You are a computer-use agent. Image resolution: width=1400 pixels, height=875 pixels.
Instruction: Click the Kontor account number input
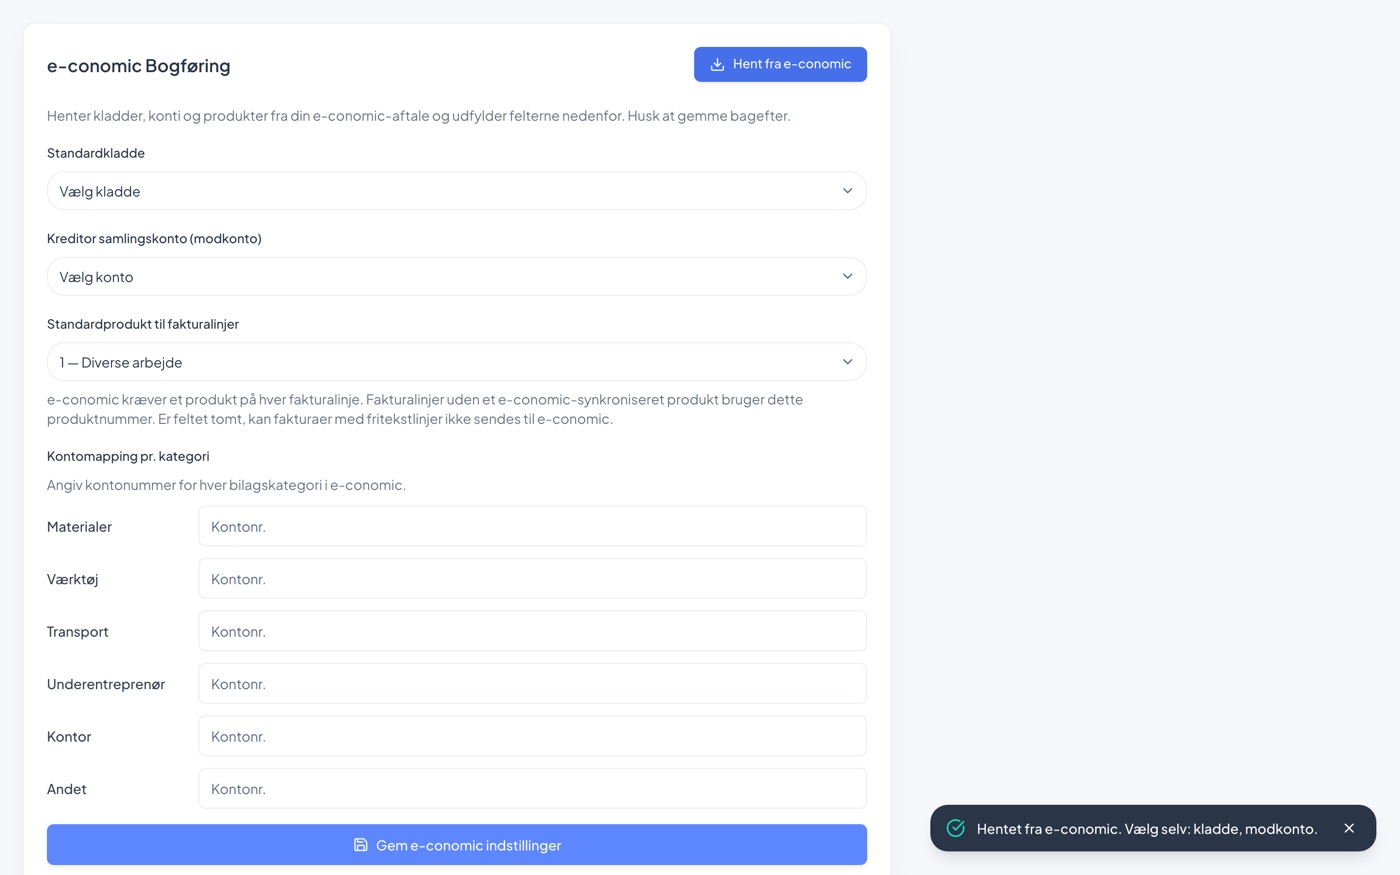click(532, 736)
